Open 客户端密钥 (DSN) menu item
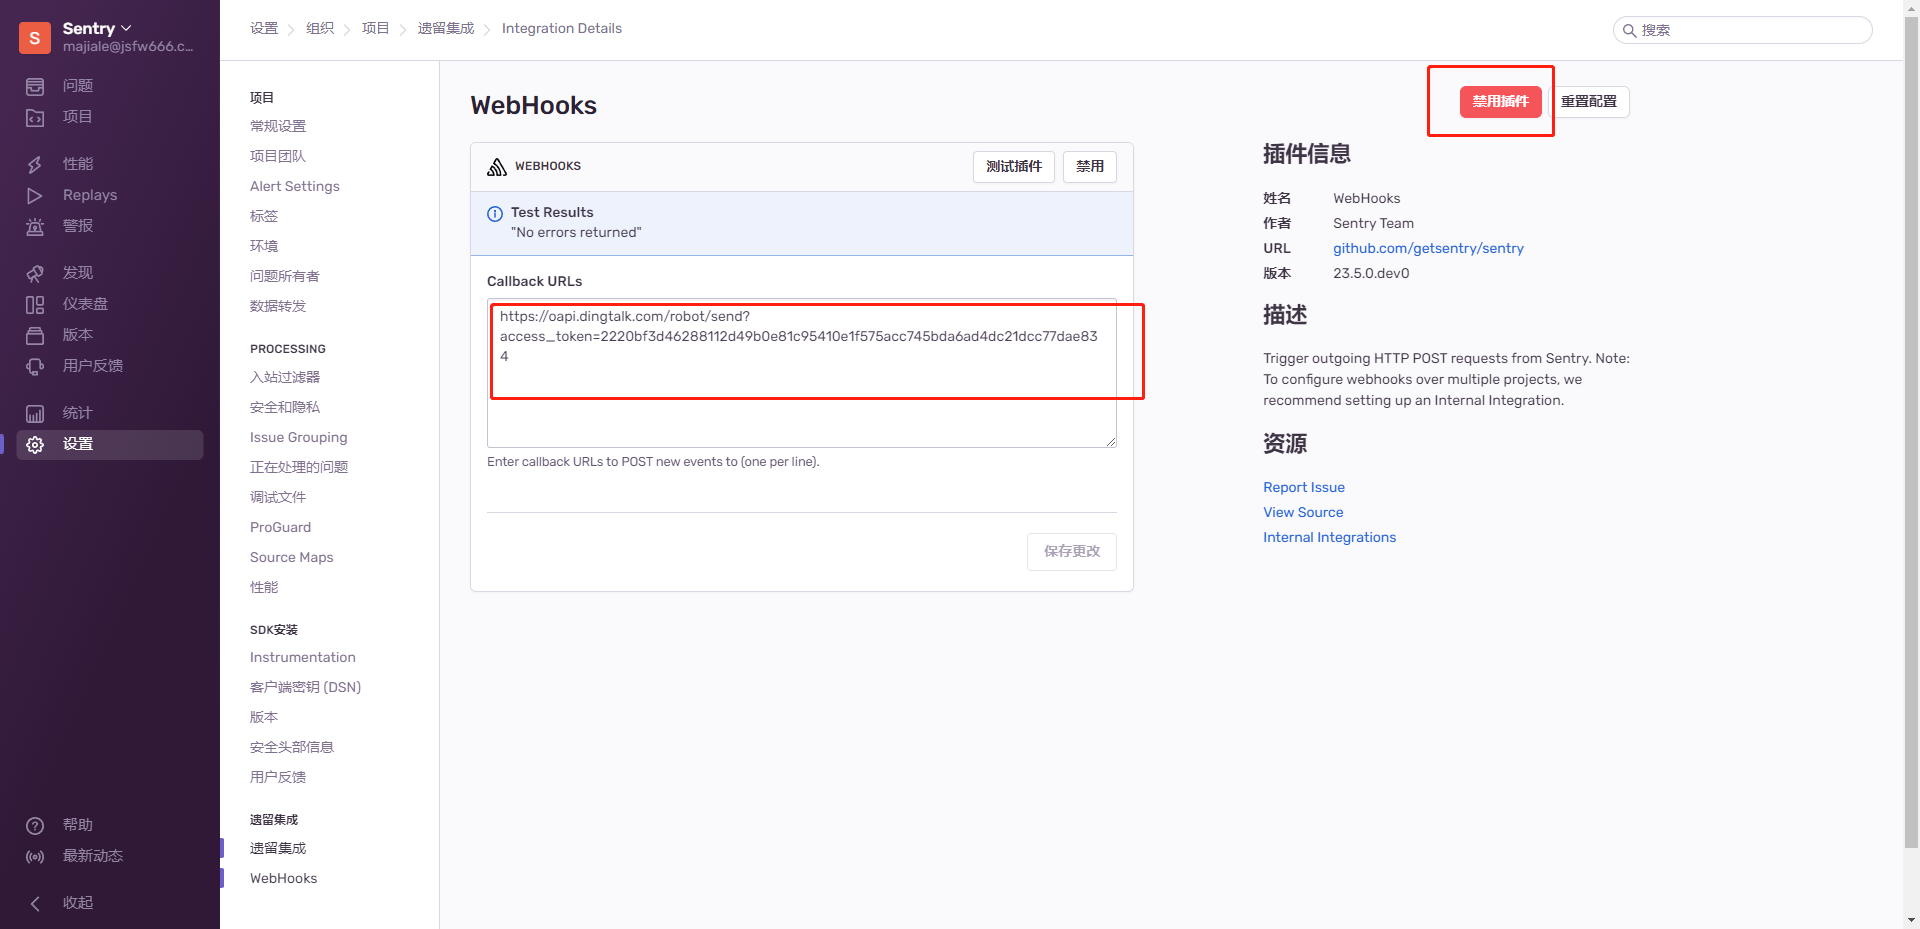This screenshot has width=1920, height=929. pos(305,687)
